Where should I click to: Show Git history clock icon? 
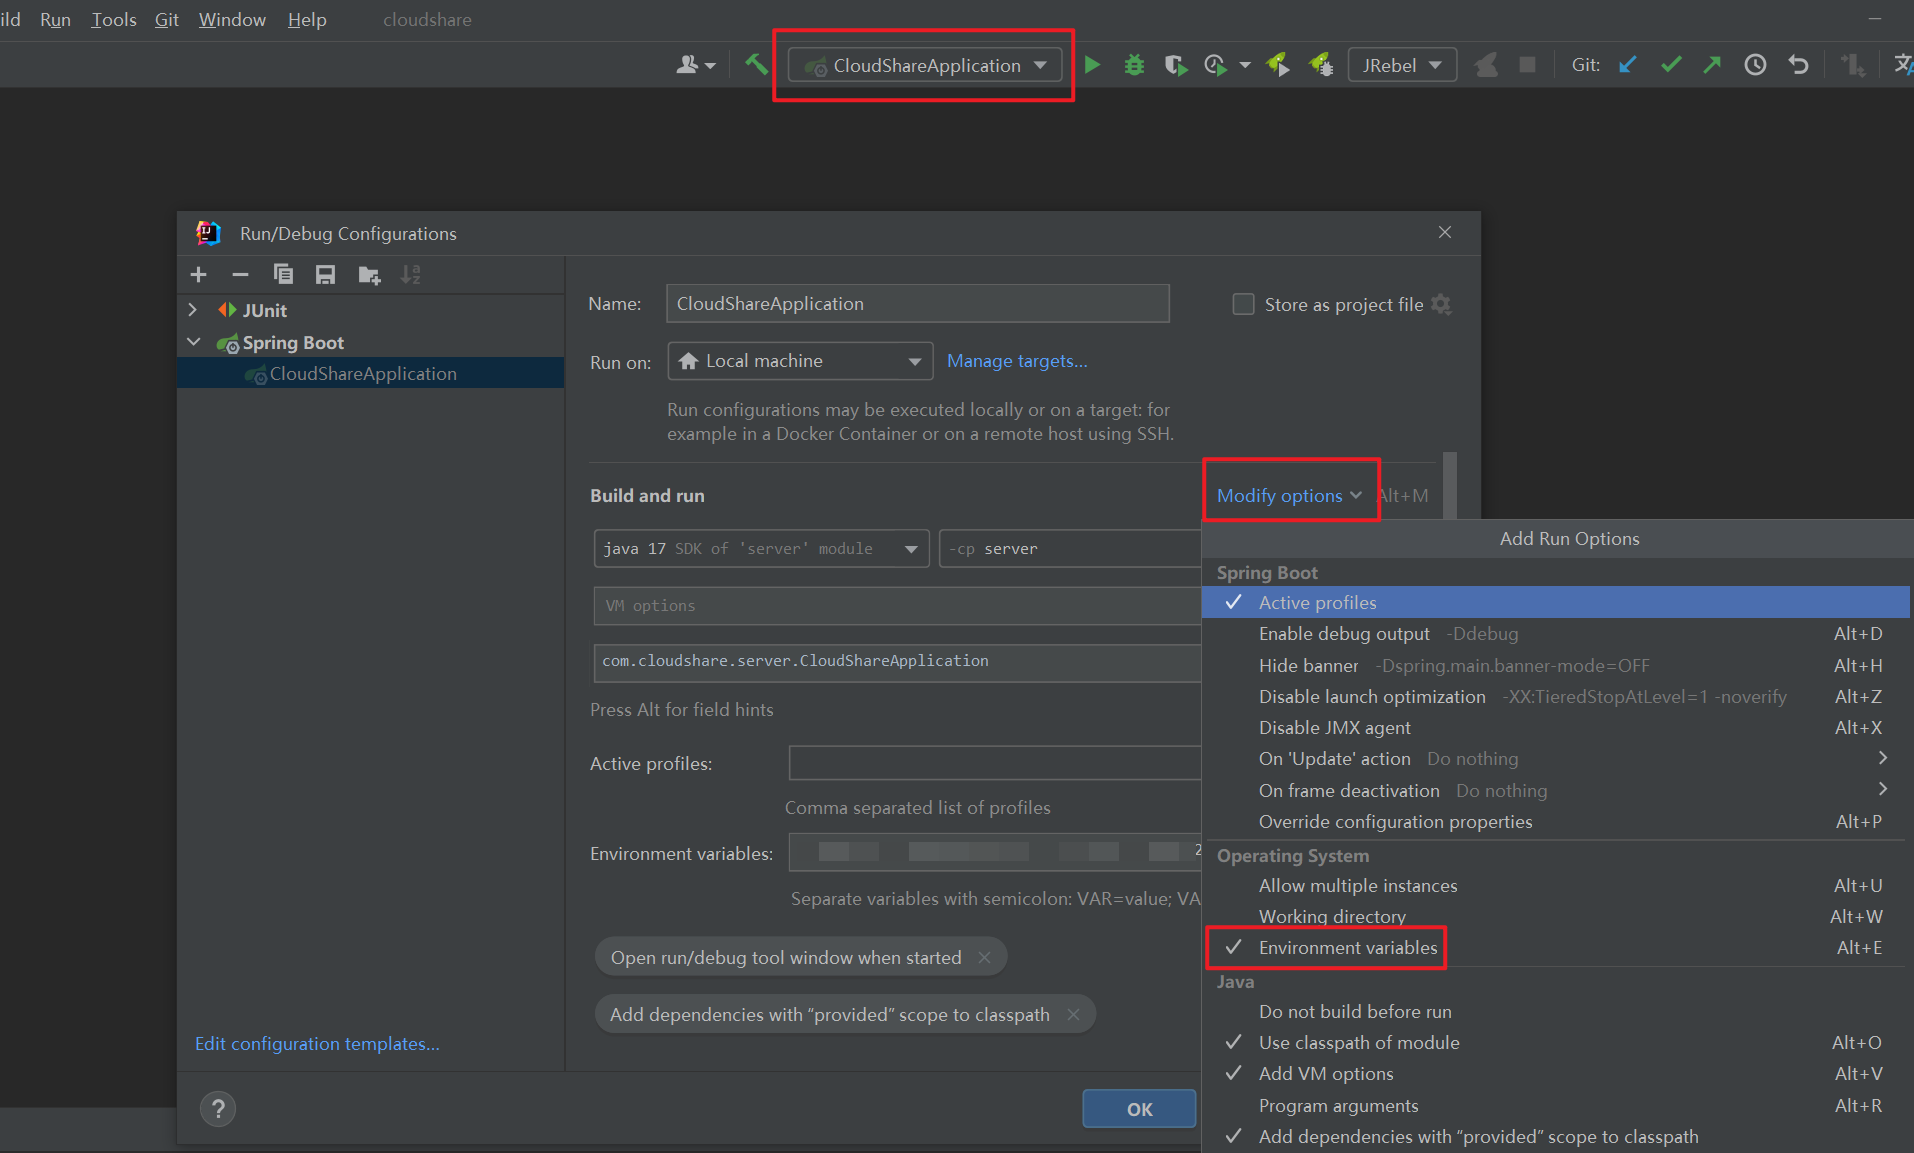point(1755,65)
